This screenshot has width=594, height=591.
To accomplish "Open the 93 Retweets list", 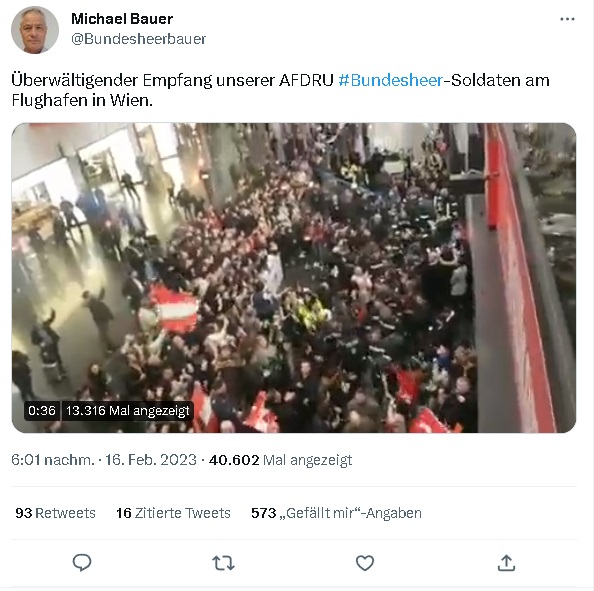I will tap(55, 513).
